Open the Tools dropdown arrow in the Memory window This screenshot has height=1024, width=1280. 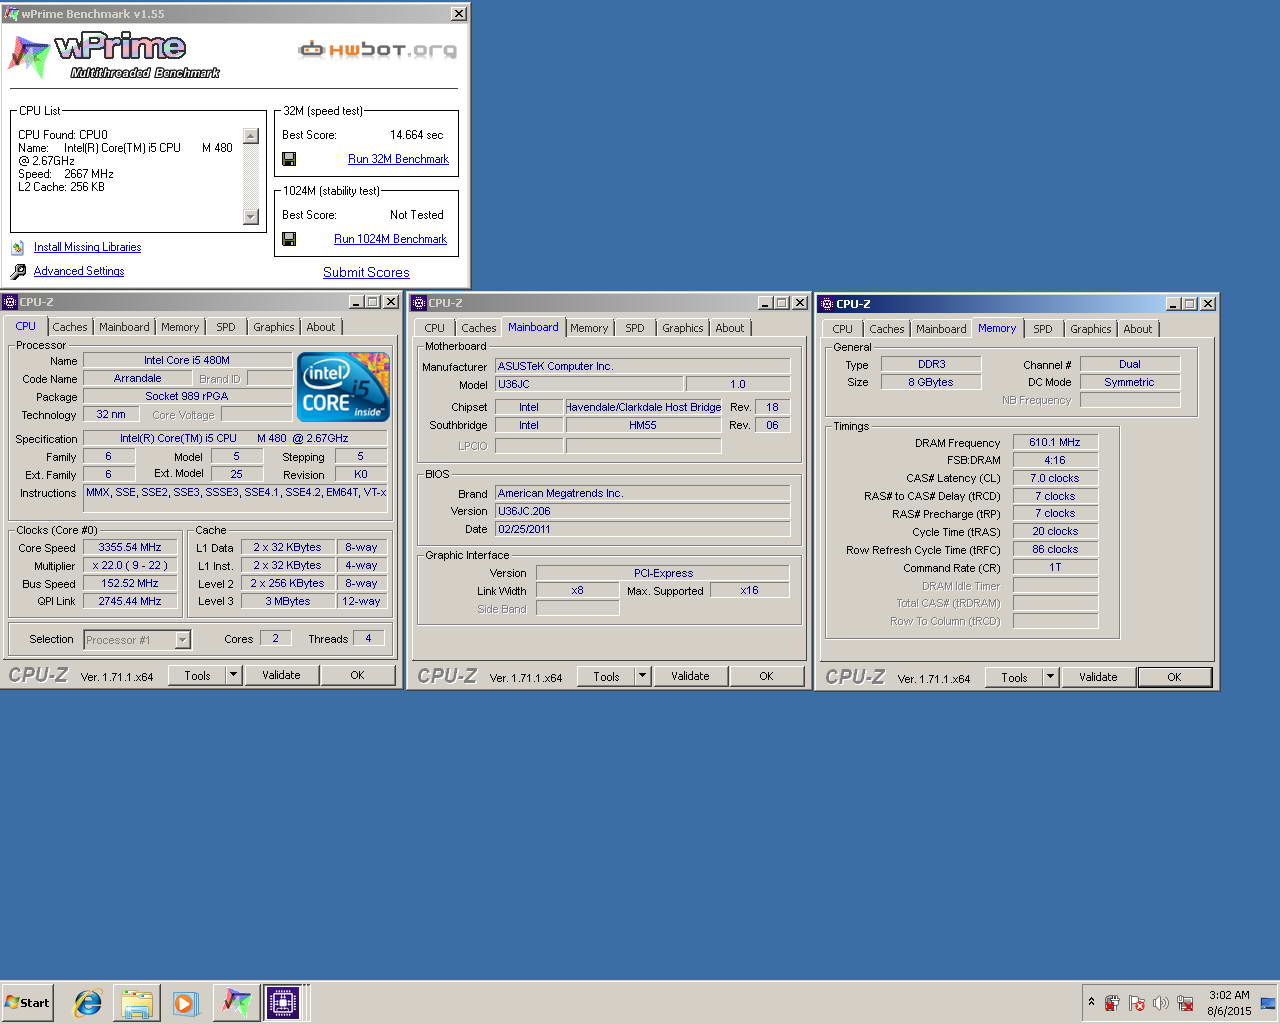point(1050,677)
